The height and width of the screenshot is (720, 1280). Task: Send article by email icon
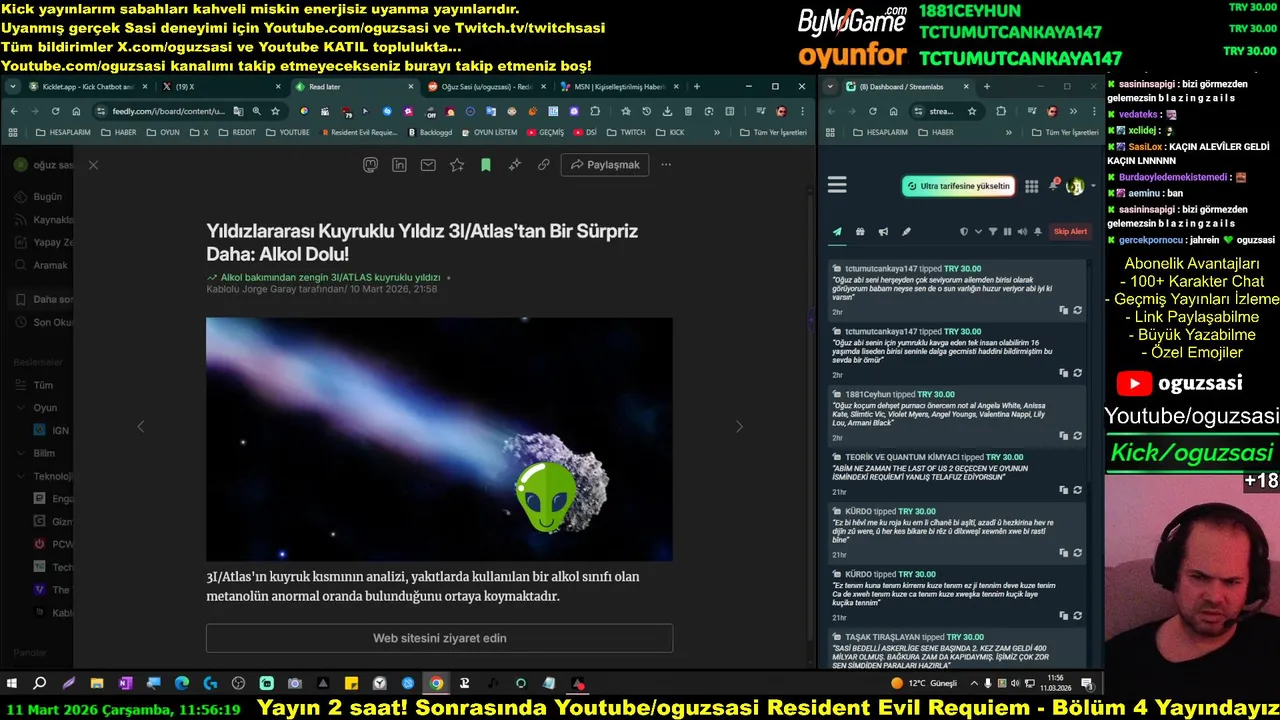click(x=428, y=165)
